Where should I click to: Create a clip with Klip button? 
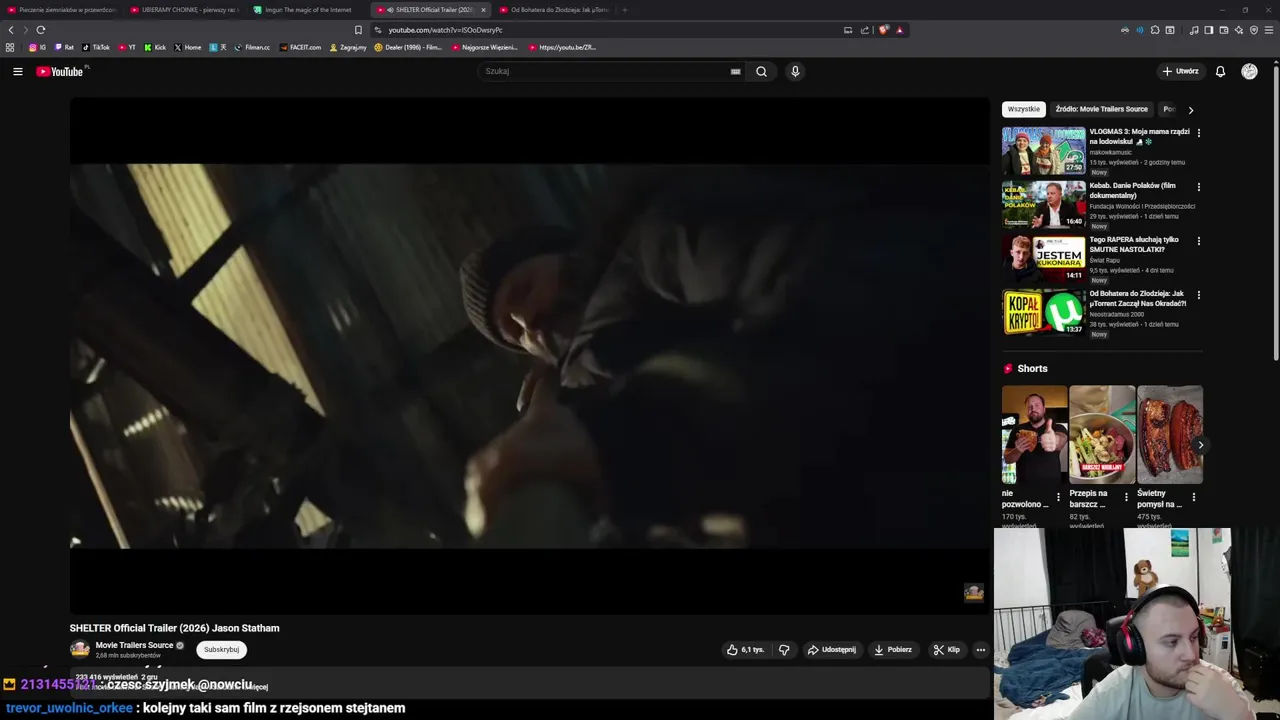point(946,650)
